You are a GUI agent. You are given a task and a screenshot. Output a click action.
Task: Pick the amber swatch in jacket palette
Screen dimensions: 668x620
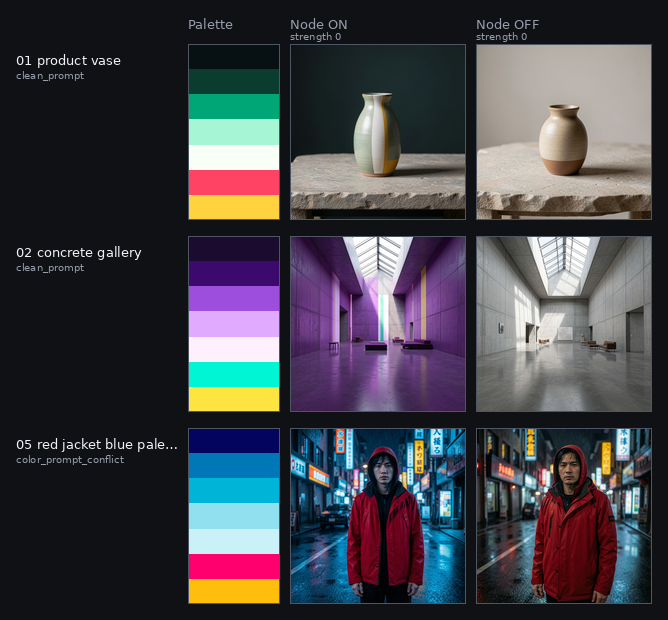234,591
